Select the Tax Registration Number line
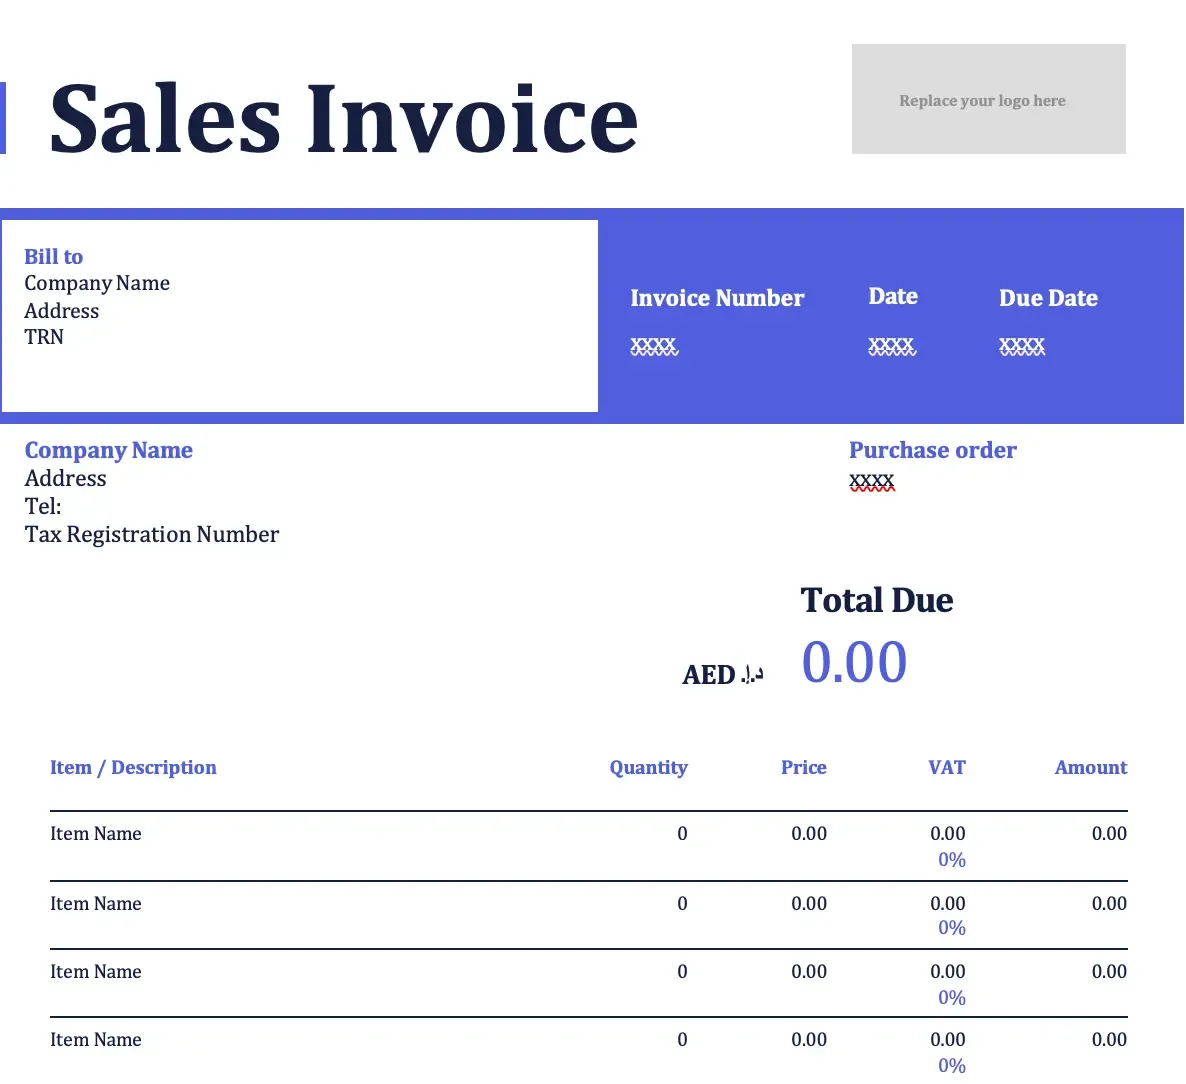Image resolution: width=1186 pixels, height=1084 pixels. pos(152,534)
